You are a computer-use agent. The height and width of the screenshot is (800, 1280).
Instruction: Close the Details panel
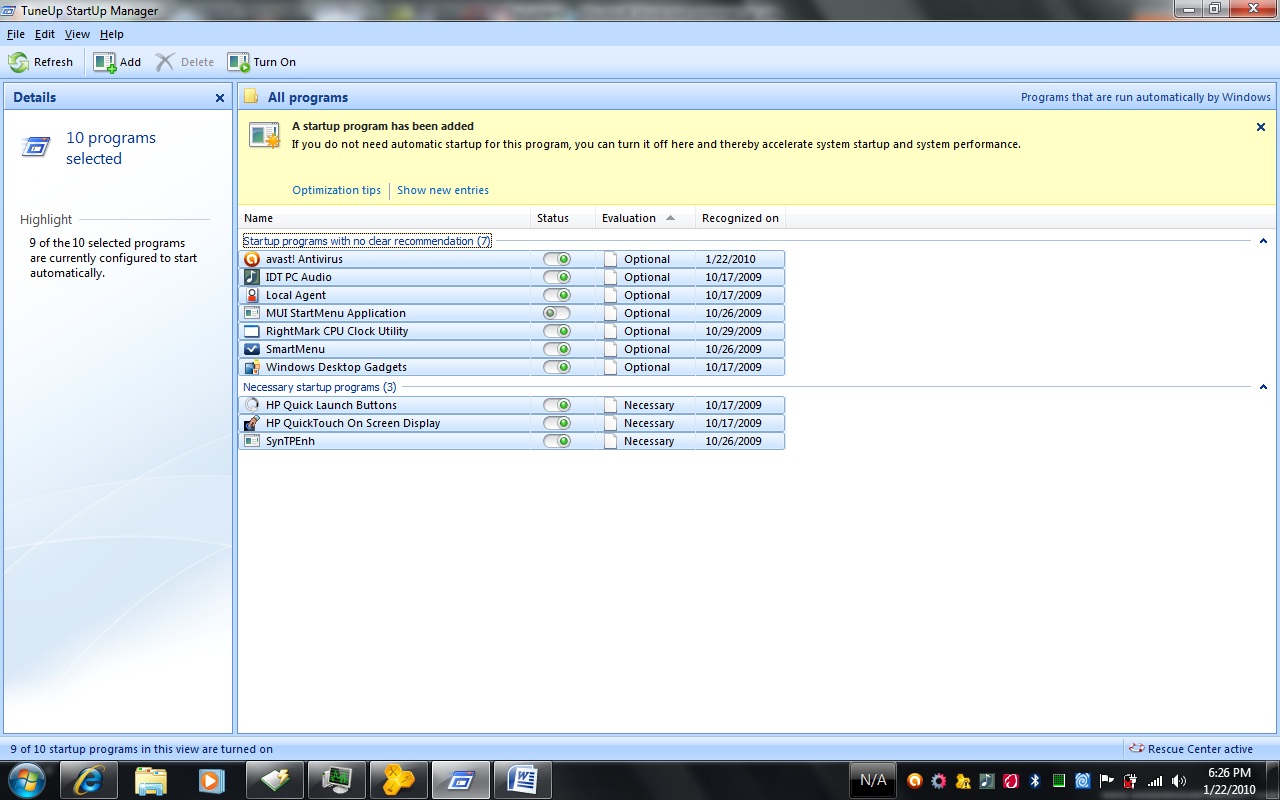[x=220, y=98]
